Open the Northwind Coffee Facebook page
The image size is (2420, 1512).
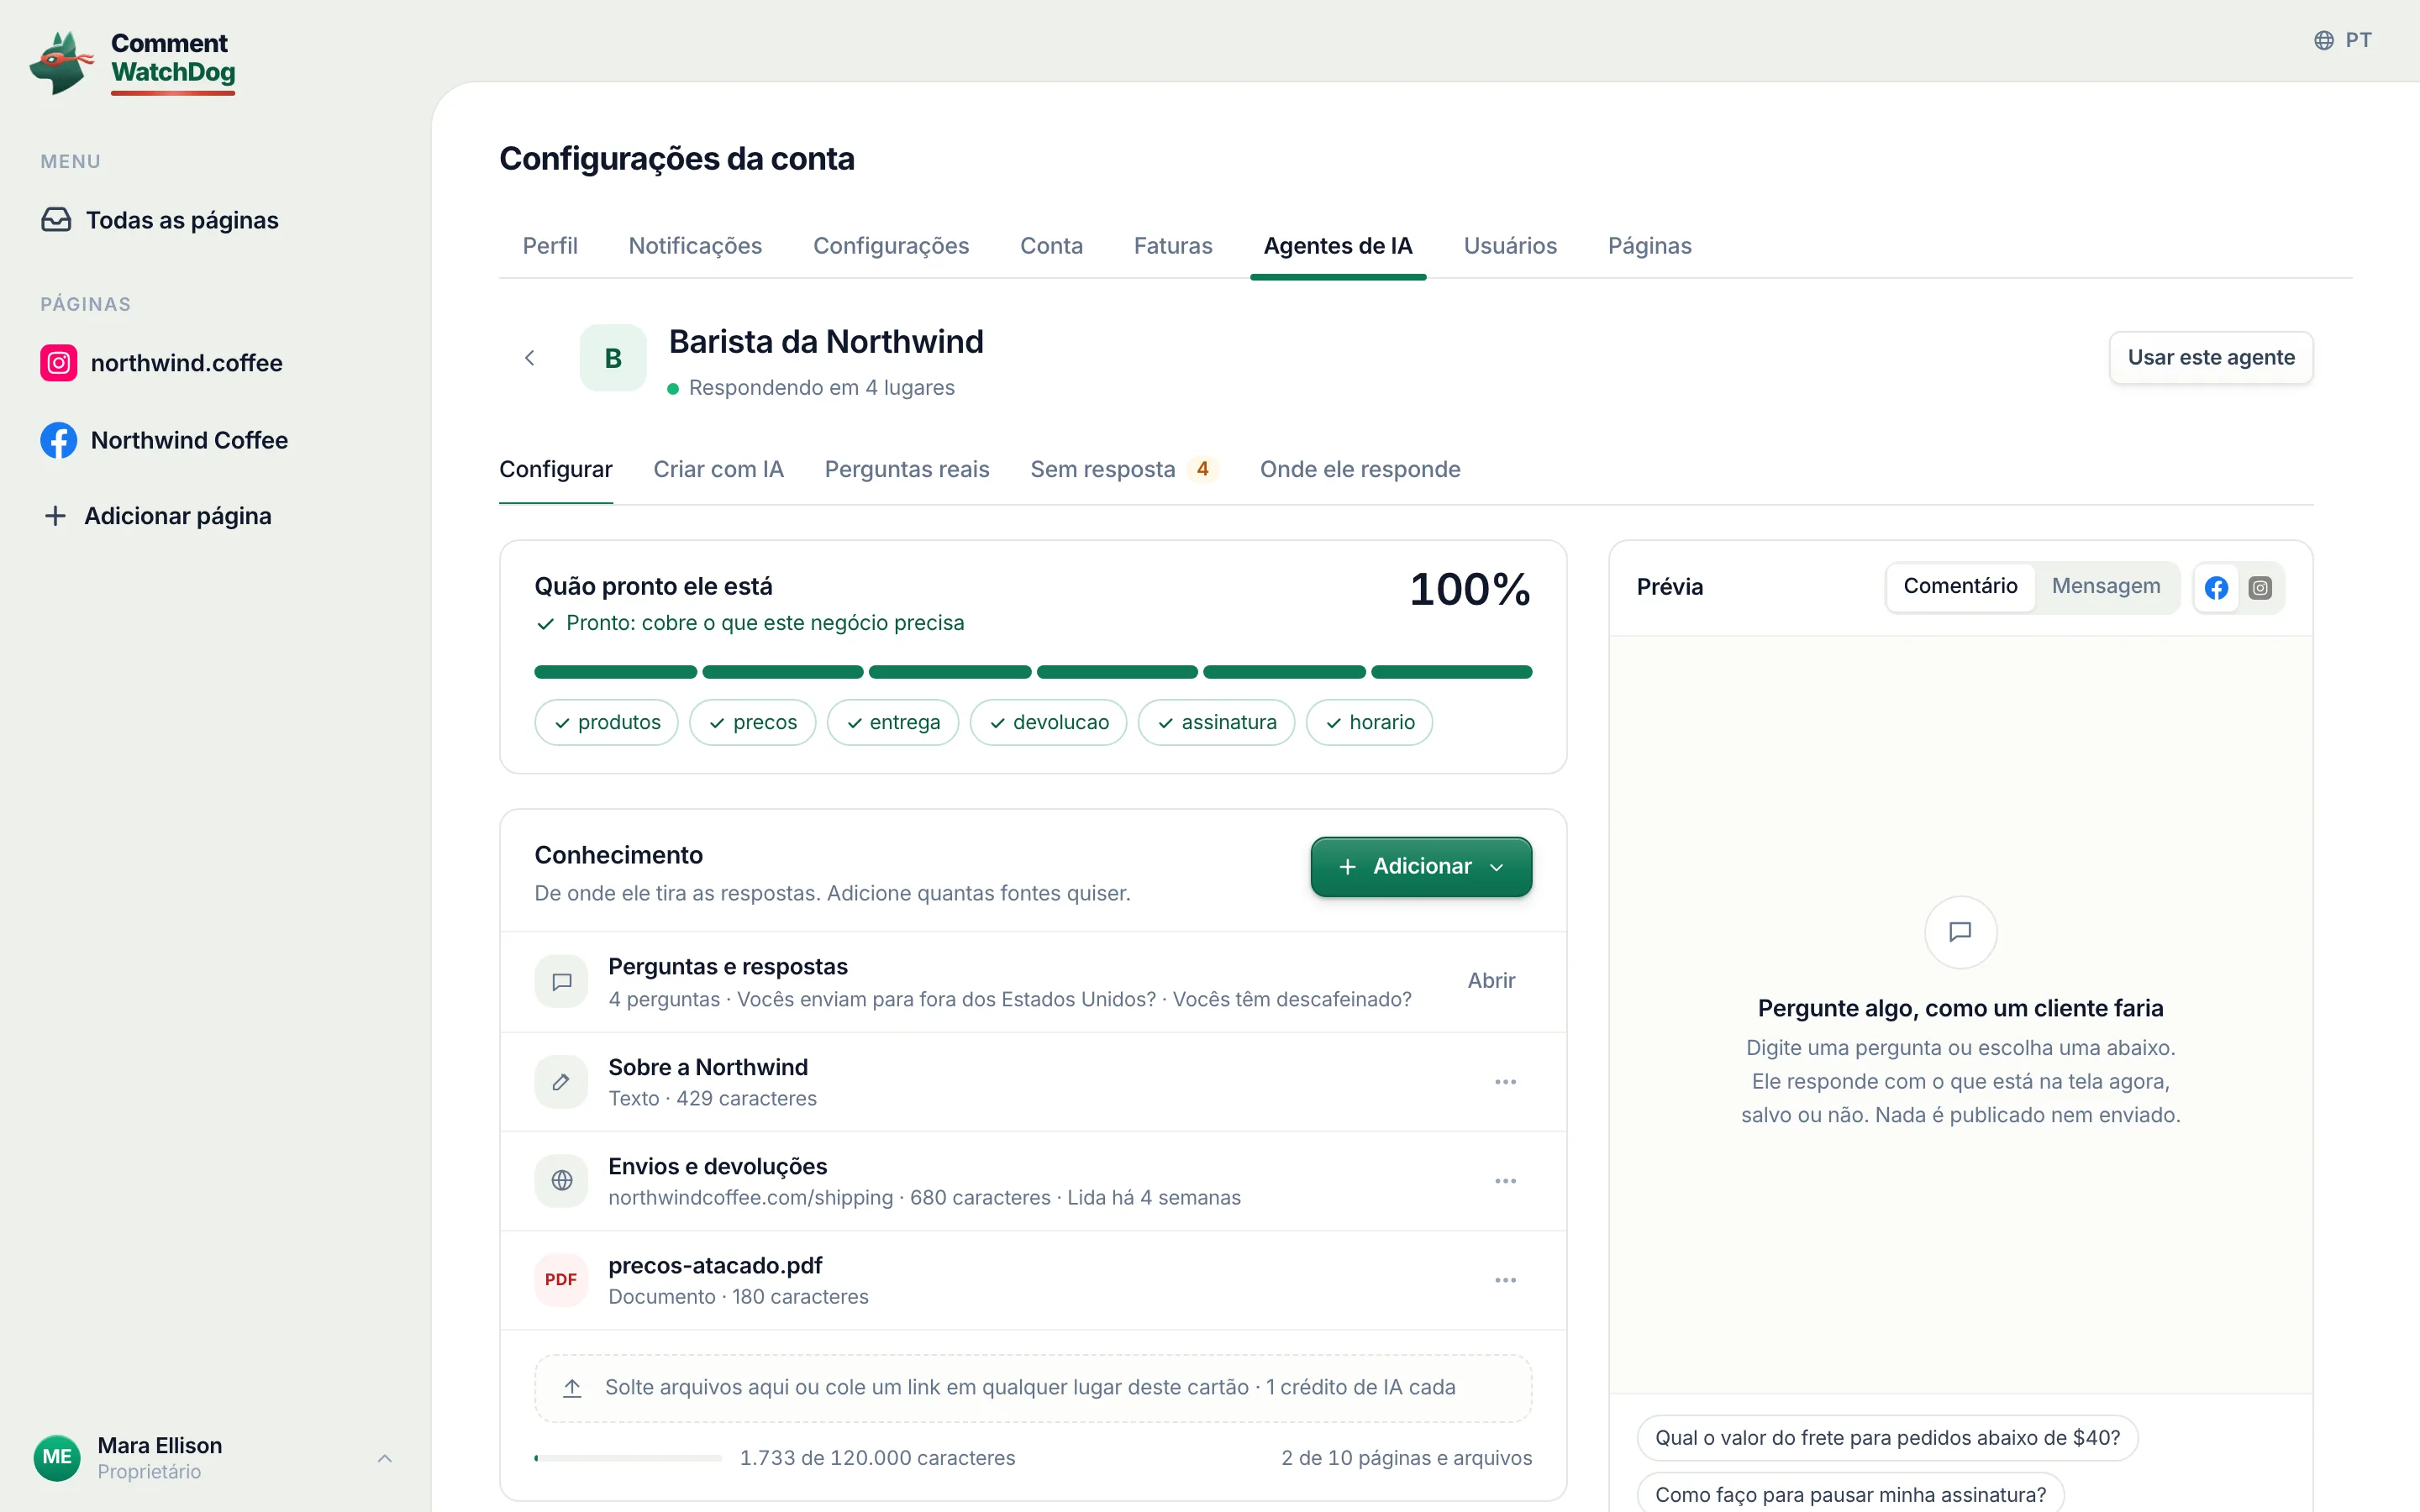[165, 440]
